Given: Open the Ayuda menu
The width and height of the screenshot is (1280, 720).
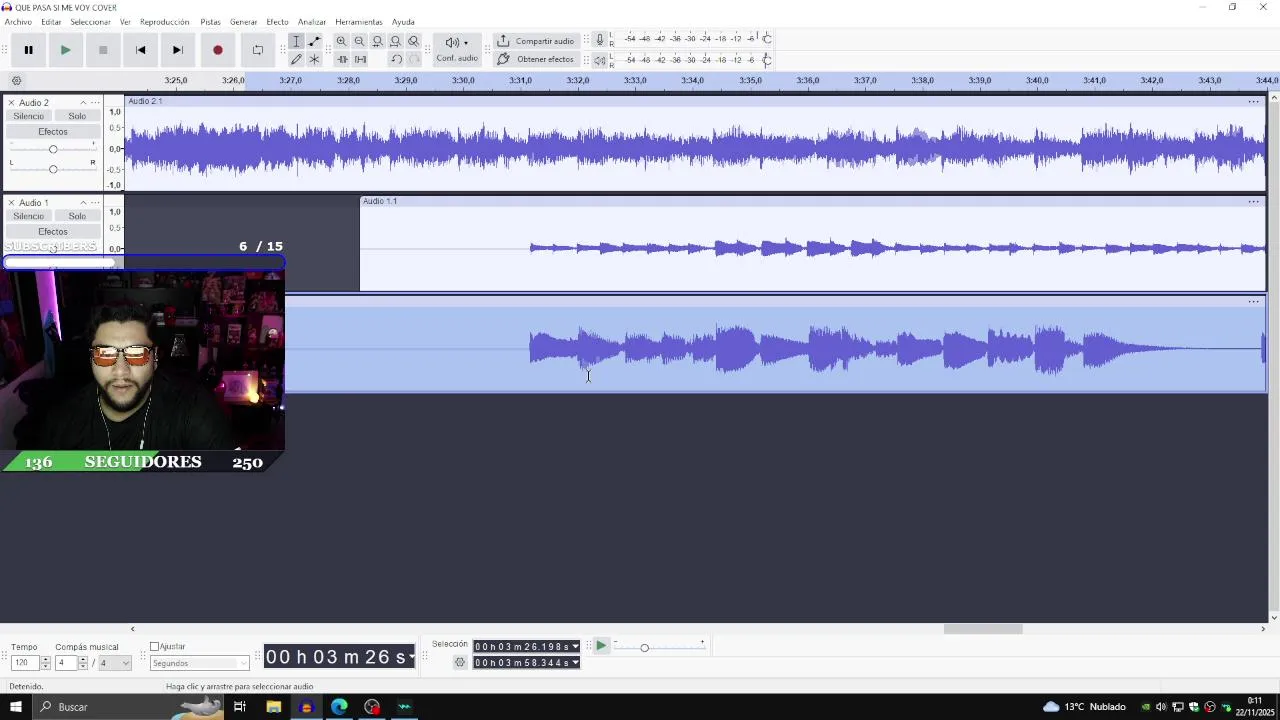Looking at the screenshot, I should click(403, 22).
